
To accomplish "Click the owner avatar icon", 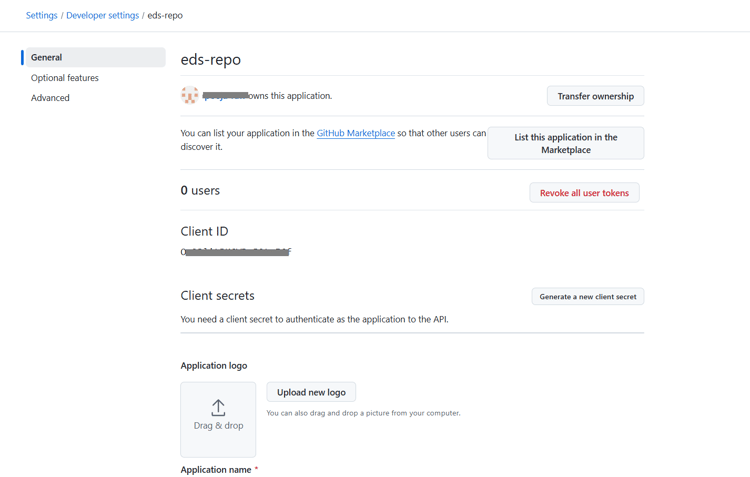I will 189,96.
